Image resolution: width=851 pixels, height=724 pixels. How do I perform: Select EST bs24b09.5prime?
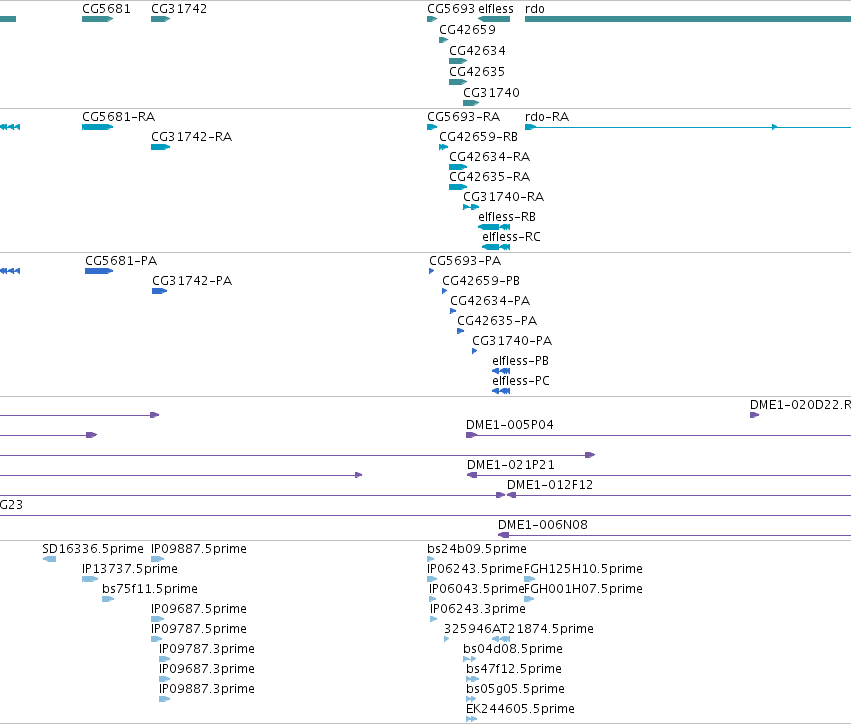point(477,549)
